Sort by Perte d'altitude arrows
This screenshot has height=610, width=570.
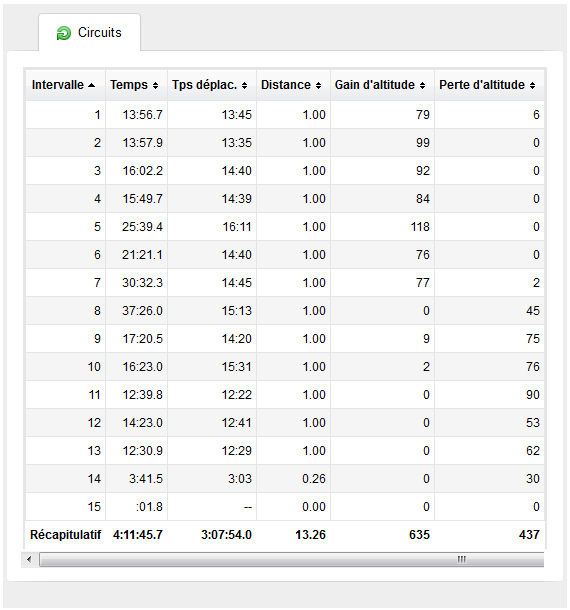coord(532,85)
